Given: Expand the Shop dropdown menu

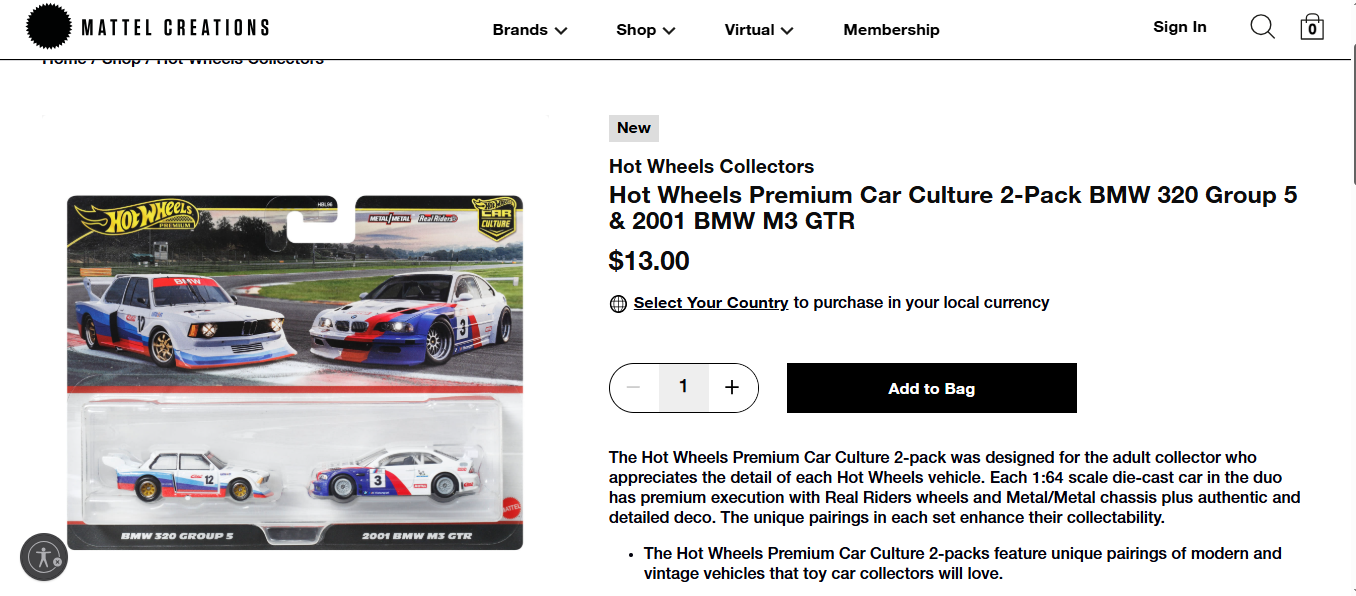Looking at the screenshot, I should tap(645, 30).
